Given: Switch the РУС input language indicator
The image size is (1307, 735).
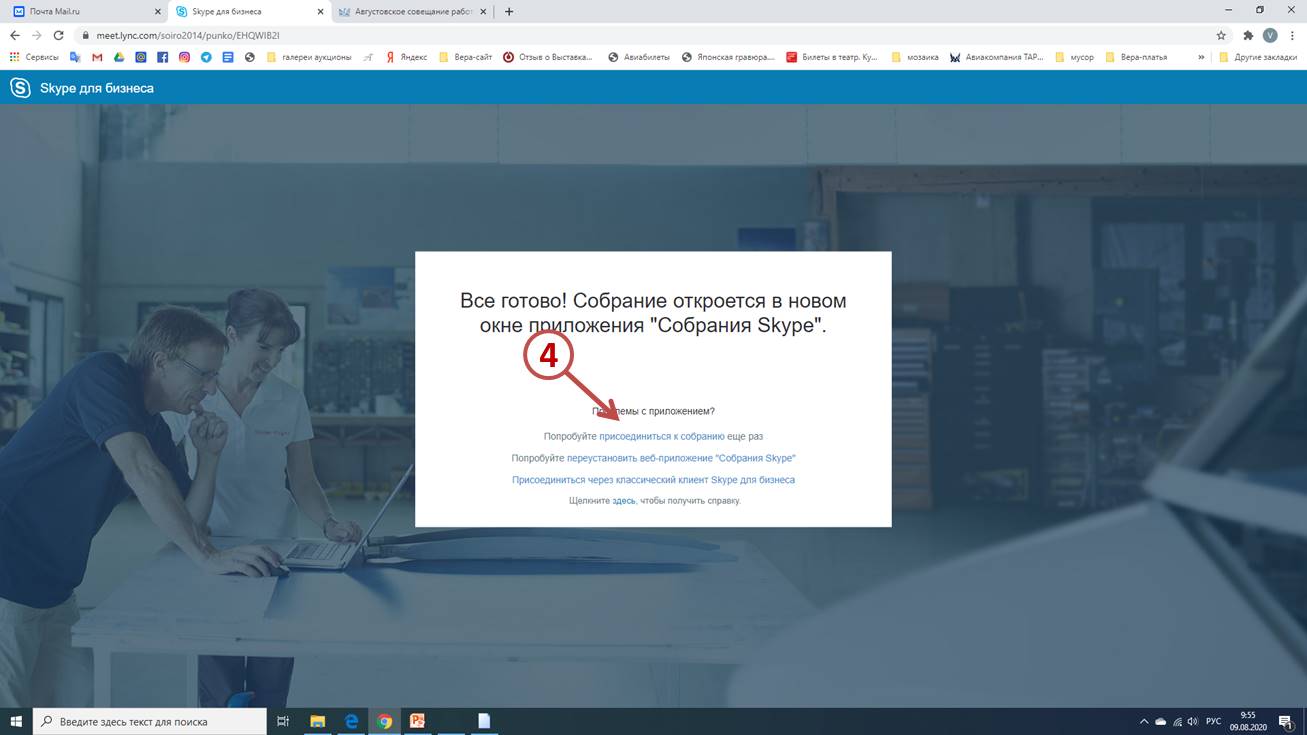Looking at the screenshot, I should click(x=1213, y=721).
